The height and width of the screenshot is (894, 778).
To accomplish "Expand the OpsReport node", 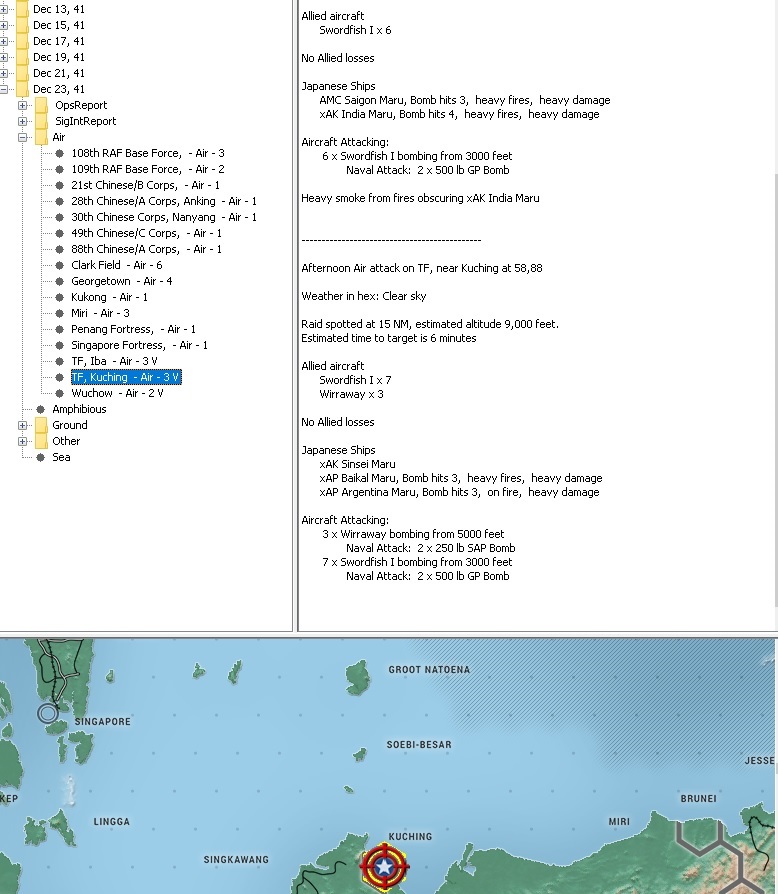I will tap(22, 105).
